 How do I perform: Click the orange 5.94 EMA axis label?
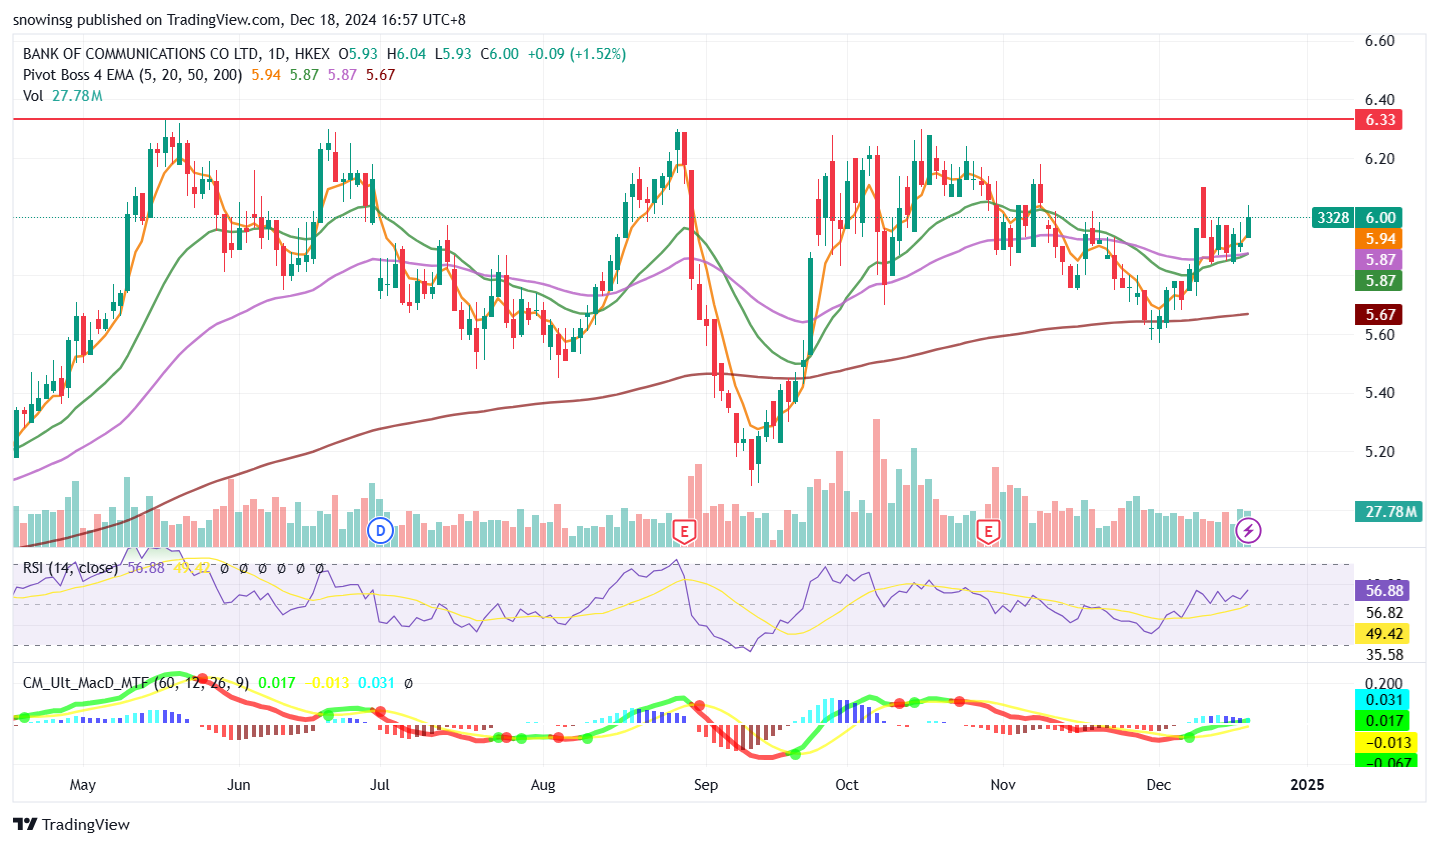pyautogui.click(x=1380, y=239)
